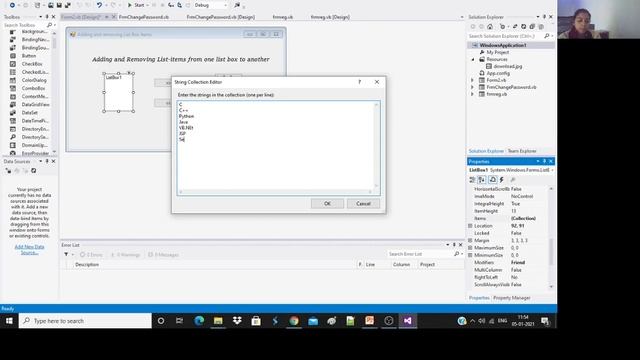Select My Project in Solution Explorer
Image resolution: width=640 pixels, height=360 pixels.
coord(498,52)
